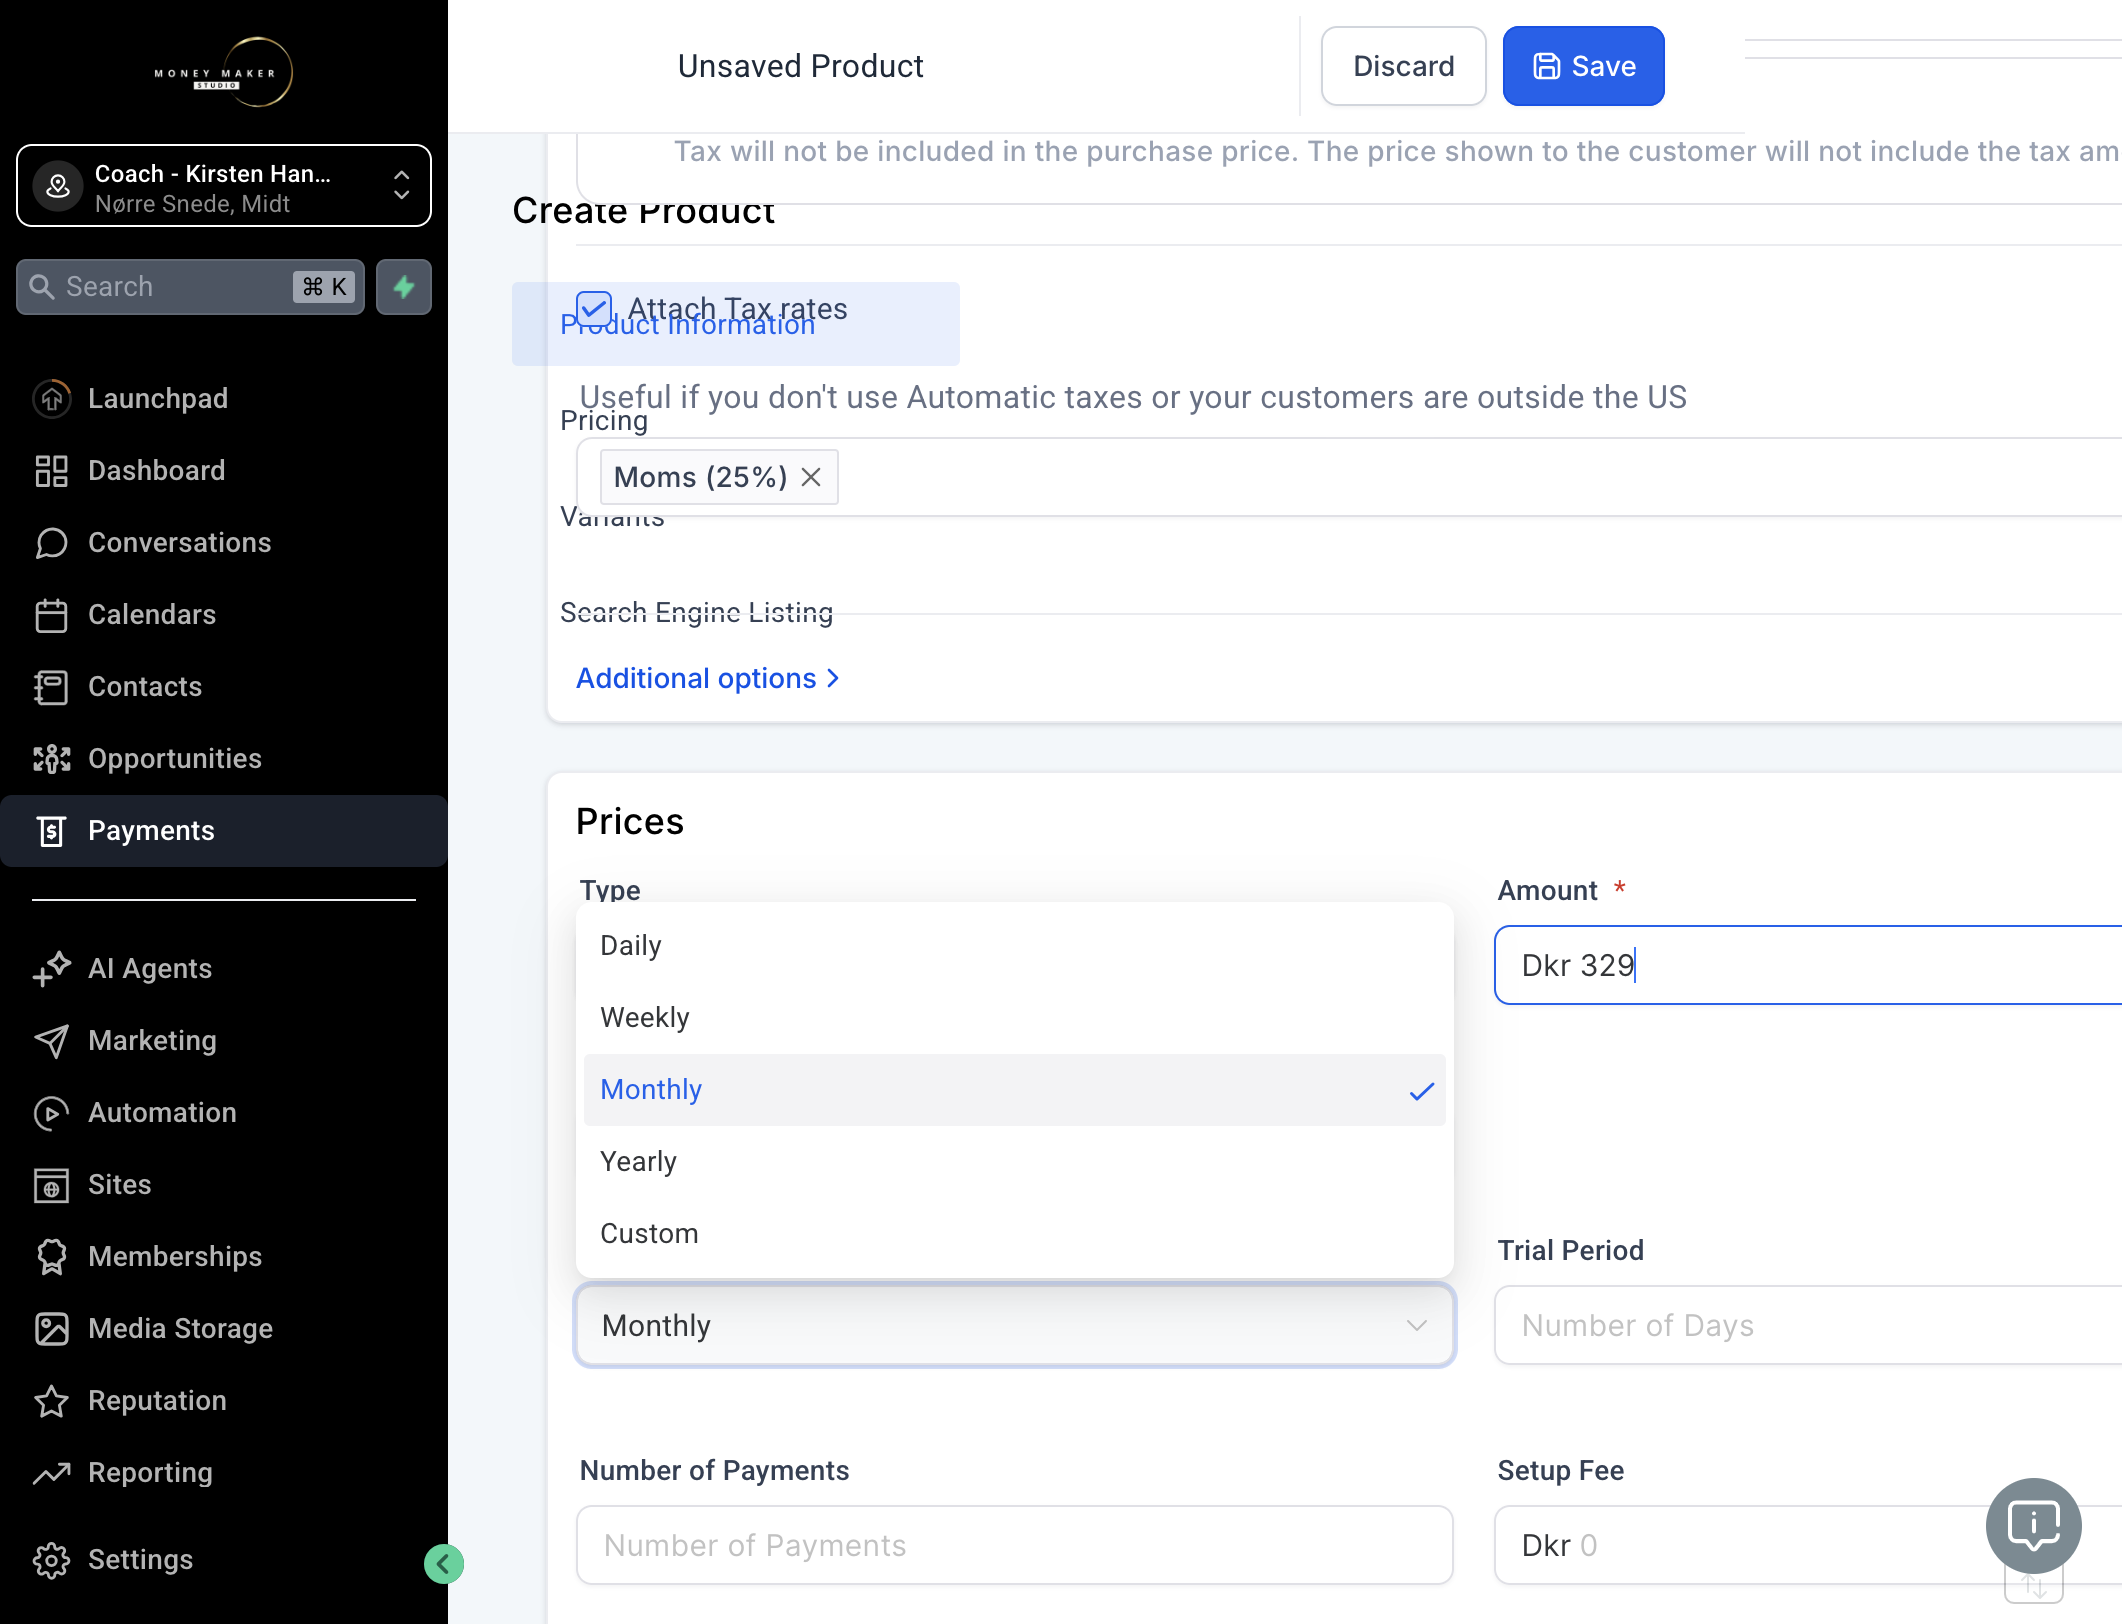Open the Product Information section tab

click(736, 324)
